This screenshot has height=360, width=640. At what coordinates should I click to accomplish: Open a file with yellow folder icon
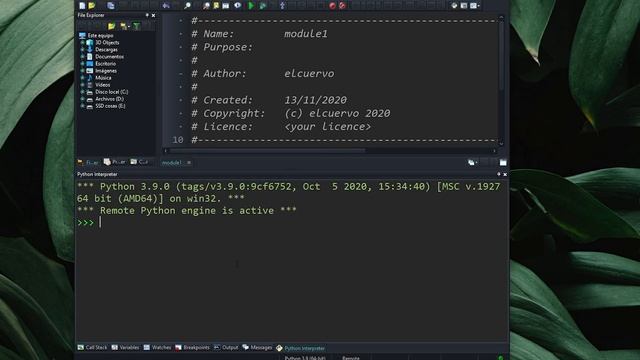pos(92,5)
